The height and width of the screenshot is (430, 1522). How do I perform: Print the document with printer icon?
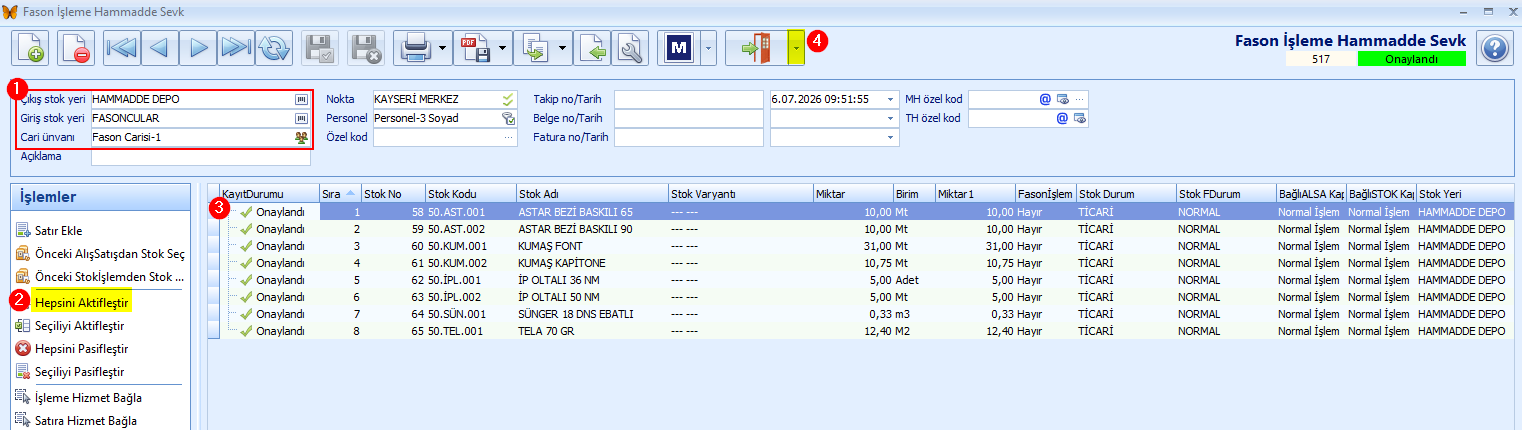tap(414, 47)
